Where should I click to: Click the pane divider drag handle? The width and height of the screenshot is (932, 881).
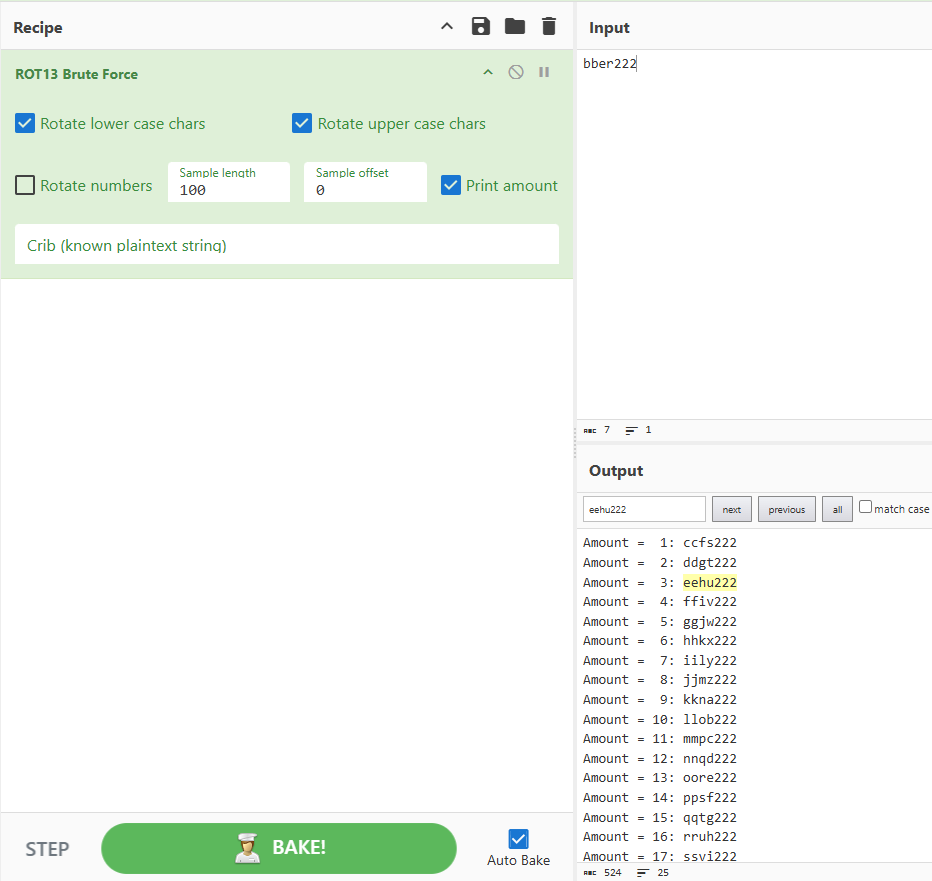tap(575, 443)
